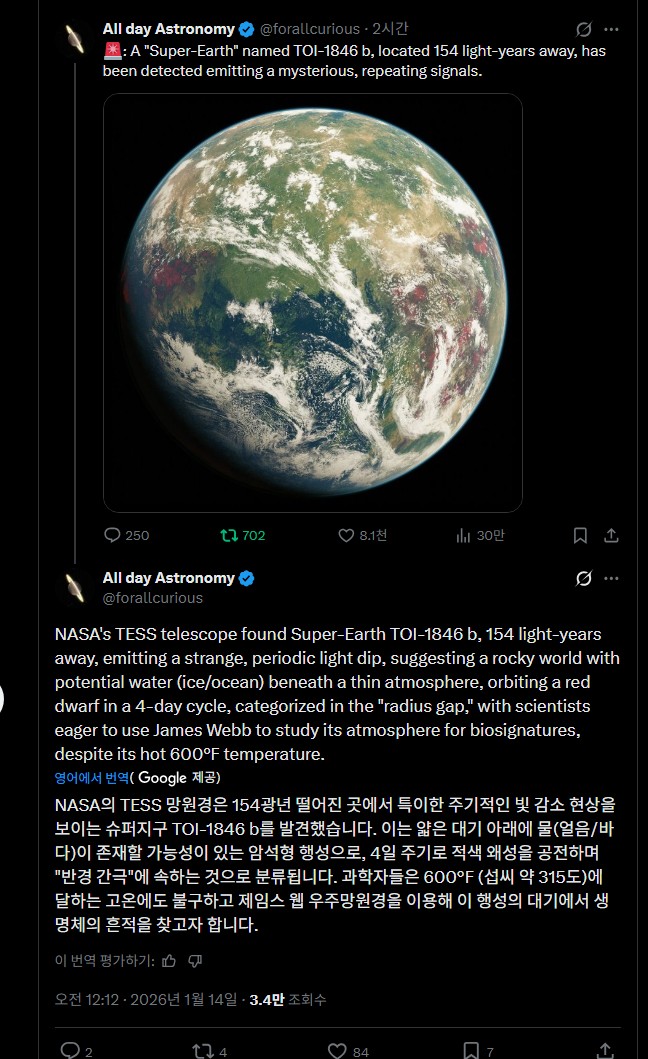Reply to the quoted tweet with 250 replies
Viewport: 648px width, 1059px height.
pos(113,535)
